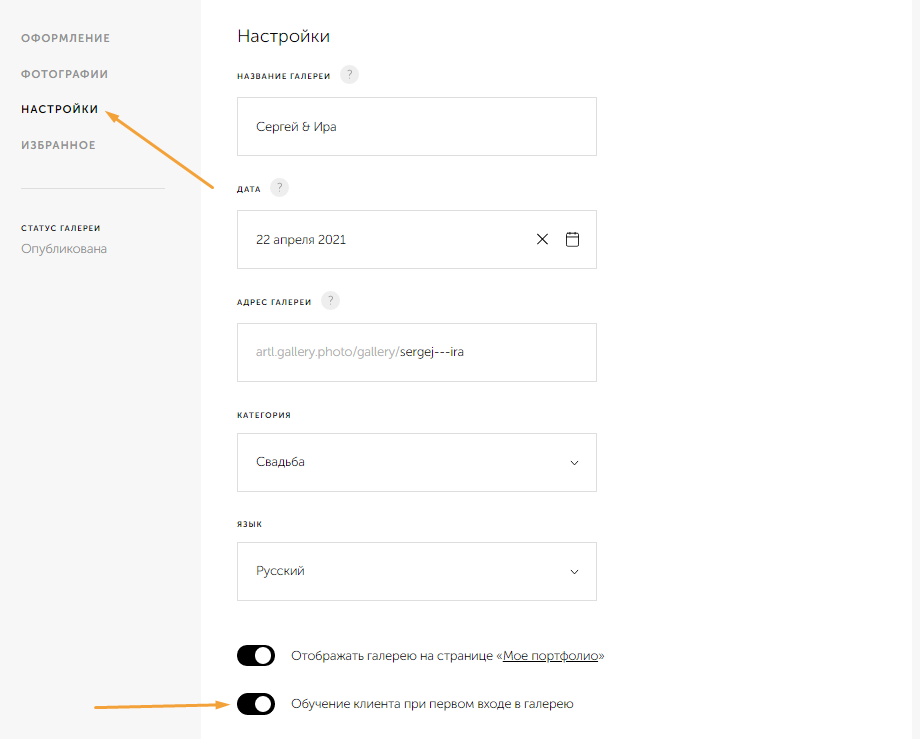Expand the Язык dropdown
The image size is (920, 739).
pos(416,571)
